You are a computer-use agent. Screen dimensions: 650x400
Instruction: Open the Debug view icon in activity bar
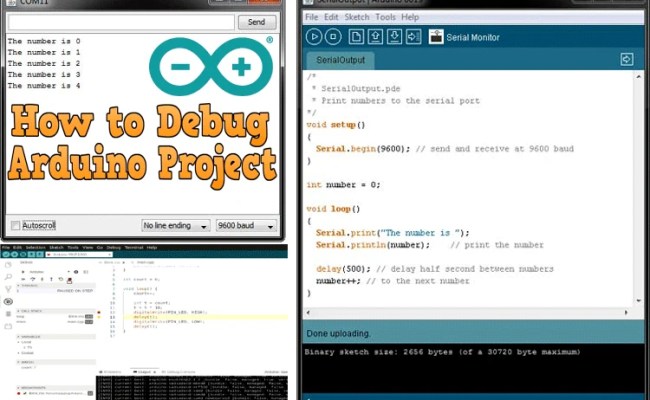[x=8, y=301]
